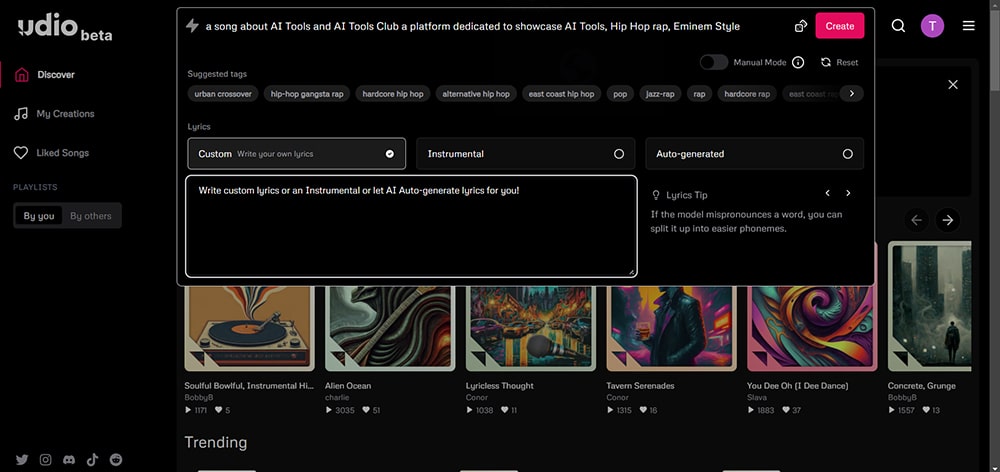Image resolution: width=1000 pixels, height=472 pixels.
Task: Click the Trending section heading
Action: click(216, 442)
